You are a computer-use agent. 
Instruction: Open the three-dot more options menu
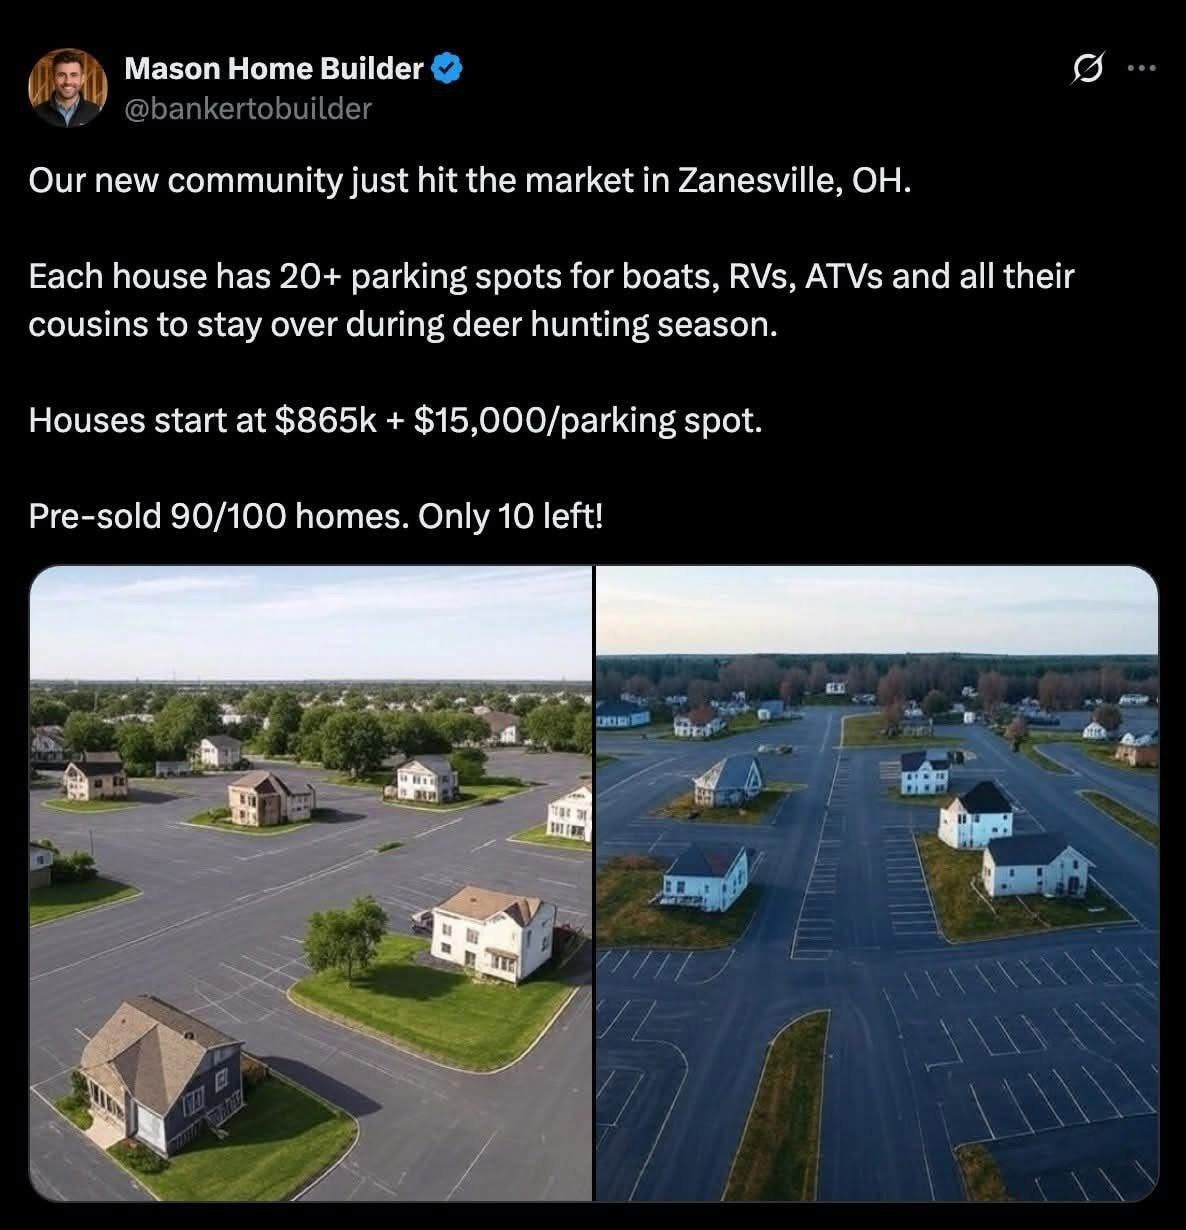coord(1141,69)
